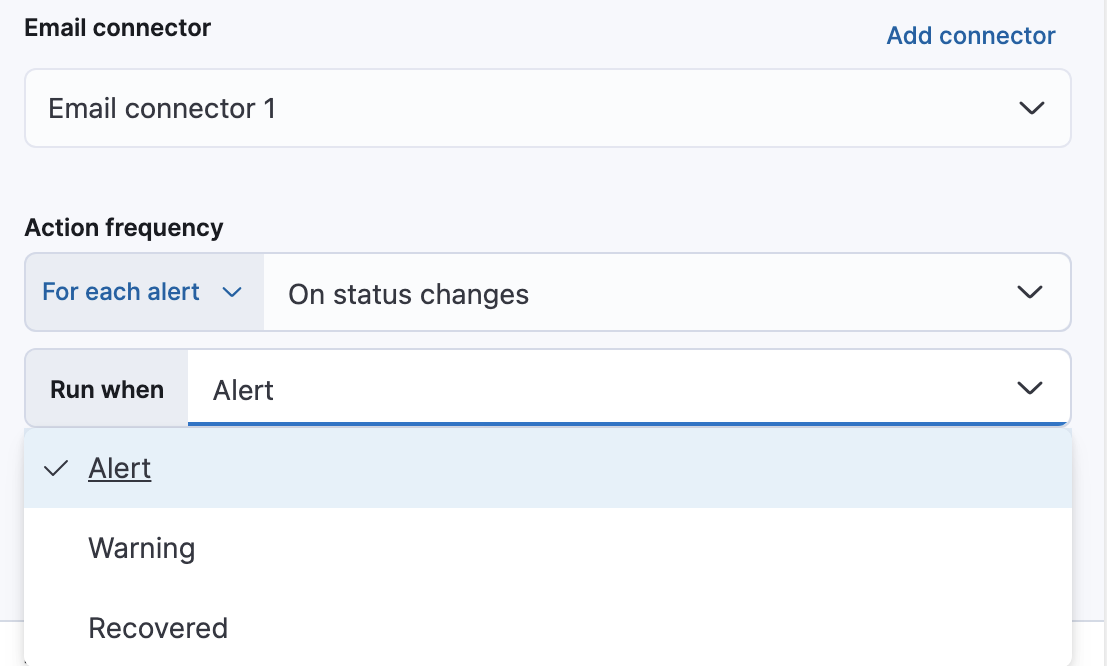
Task: Open the Email connector 1 selector
Action: (x=550, y=108)
